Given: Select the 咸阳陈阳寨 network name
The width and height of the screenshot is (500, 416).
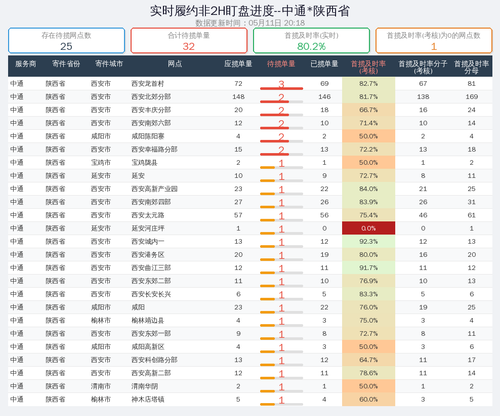Looking at the screenshot, I should (148, 136).
